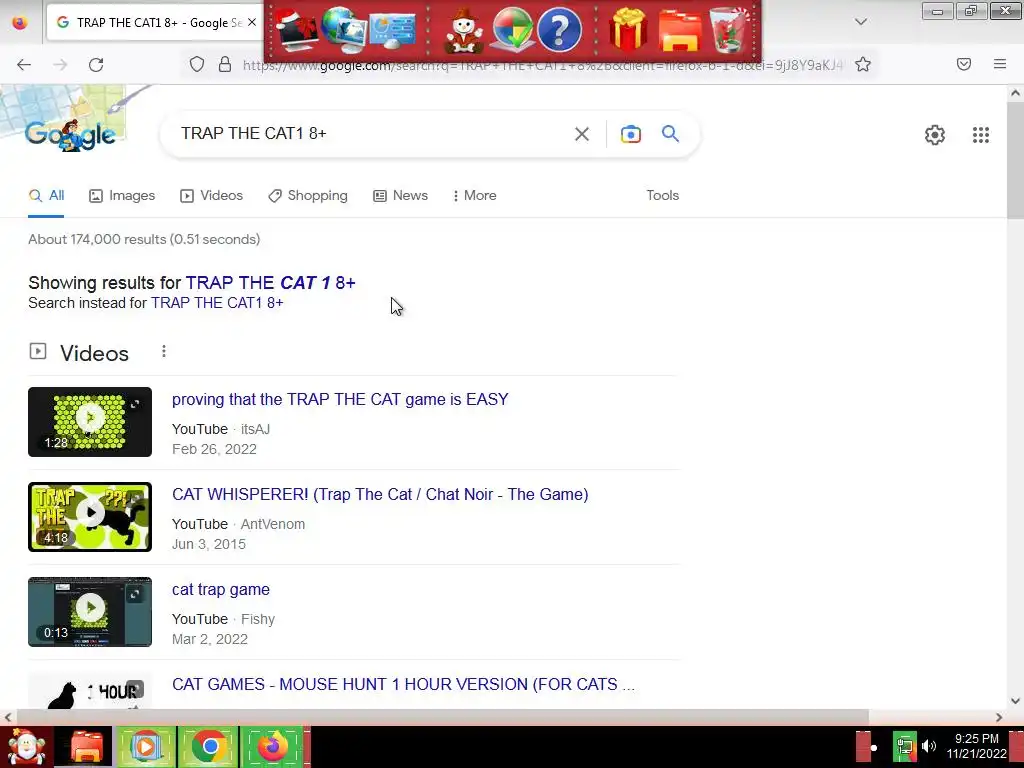This screenshot has width=1024, height=768.
Task: Open 'proving that the TRAP THE CAT game is EASY'
Action: (340, 399)
